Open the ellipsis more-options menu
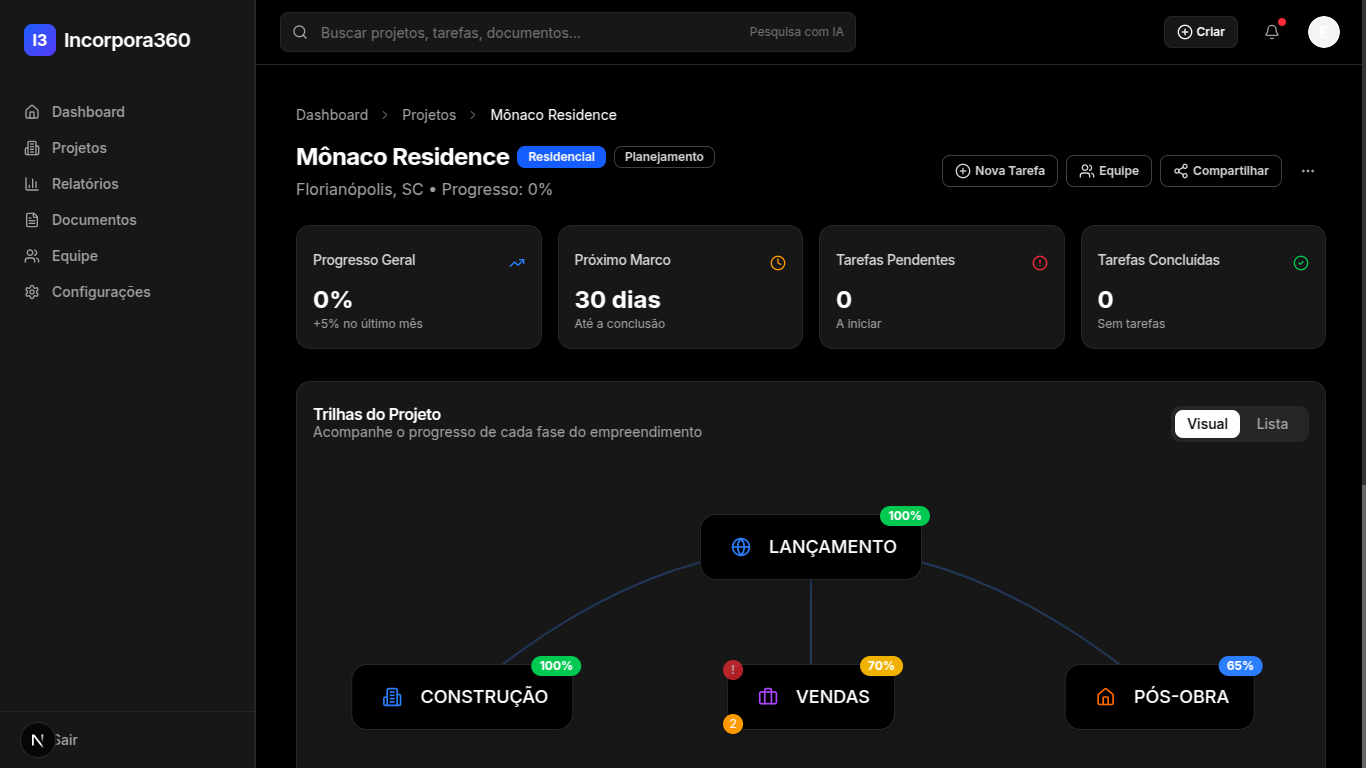Image resolution: width=1366 pixels, height=768 pixels. coord(1308,170)
